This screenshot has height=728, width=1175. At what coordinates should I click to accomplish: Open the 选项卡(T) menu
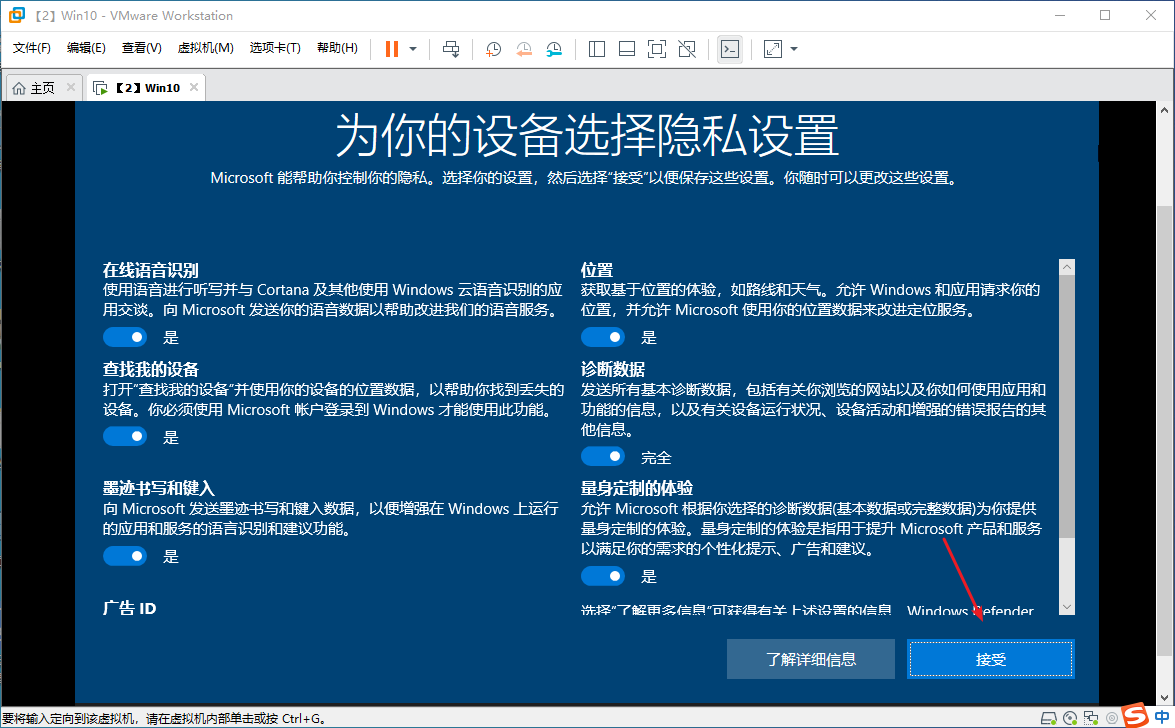point(275,48)
